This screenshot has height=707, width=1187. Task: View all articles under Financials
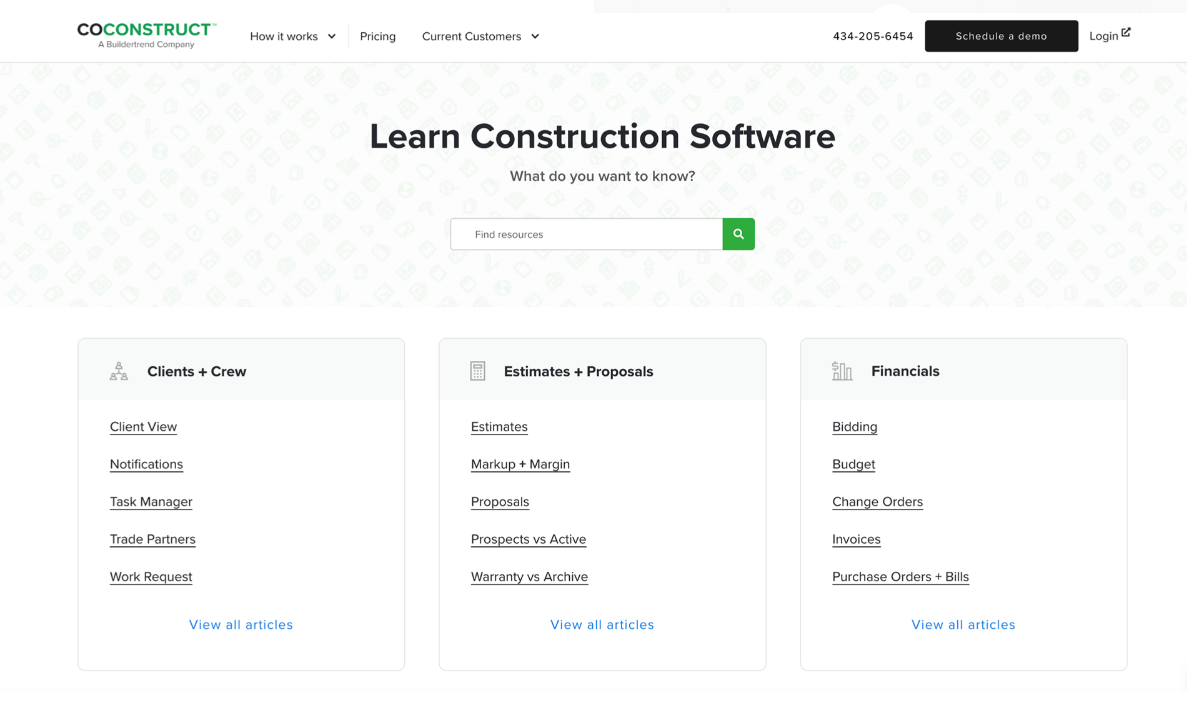pyautogui.click(x=963, y=625)
